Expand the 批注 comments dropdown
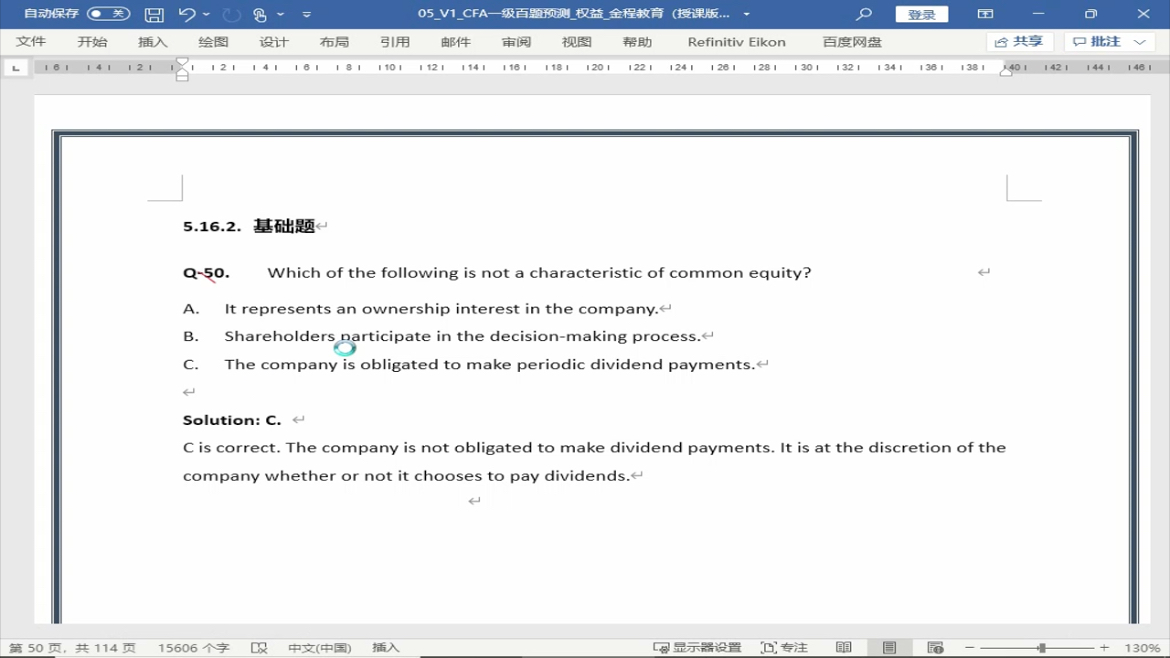Viewport: 1170px width, 658px height. (1140, 42)
